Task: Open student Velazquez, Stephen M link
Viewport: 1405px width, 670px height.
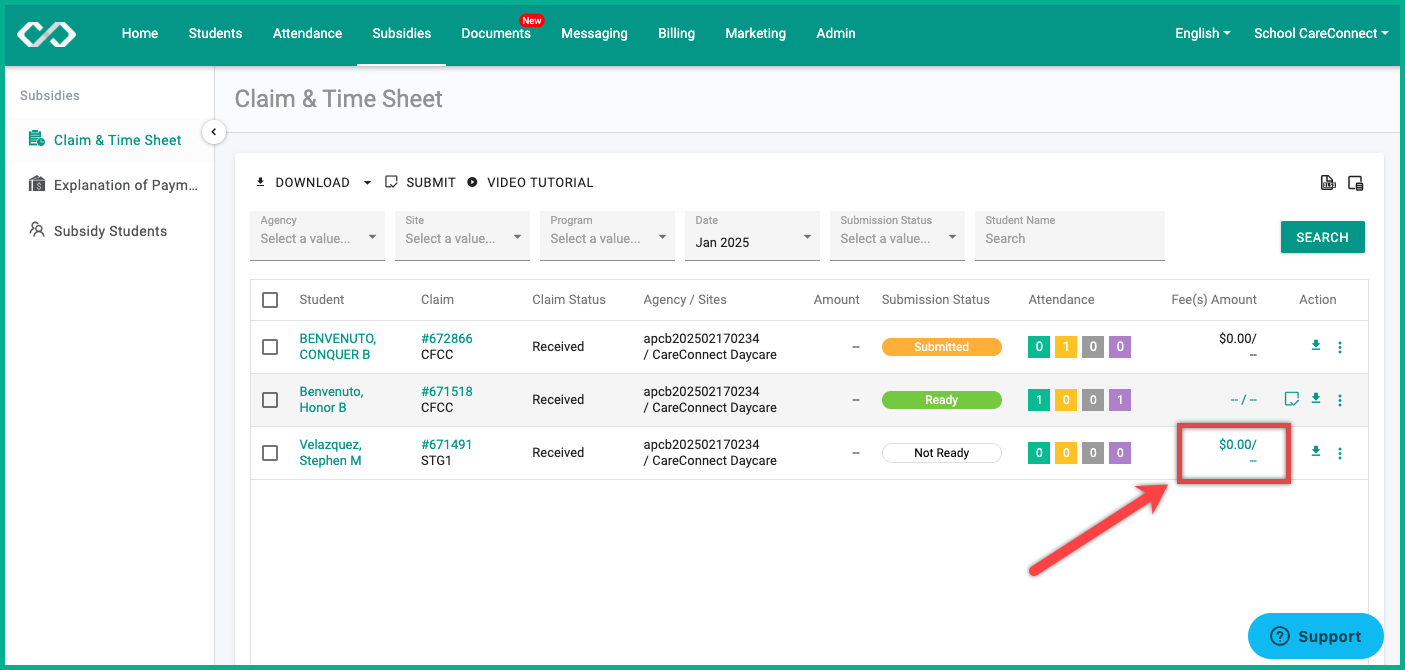Action: click(331, 453)
